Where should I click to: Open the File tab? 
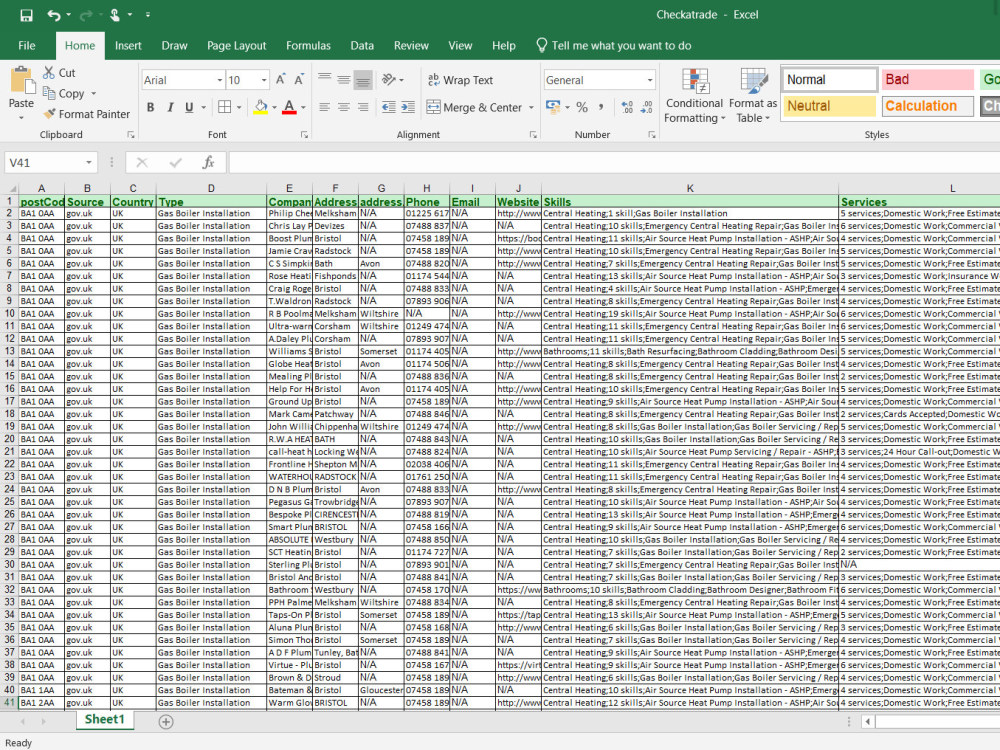[27, 45]
